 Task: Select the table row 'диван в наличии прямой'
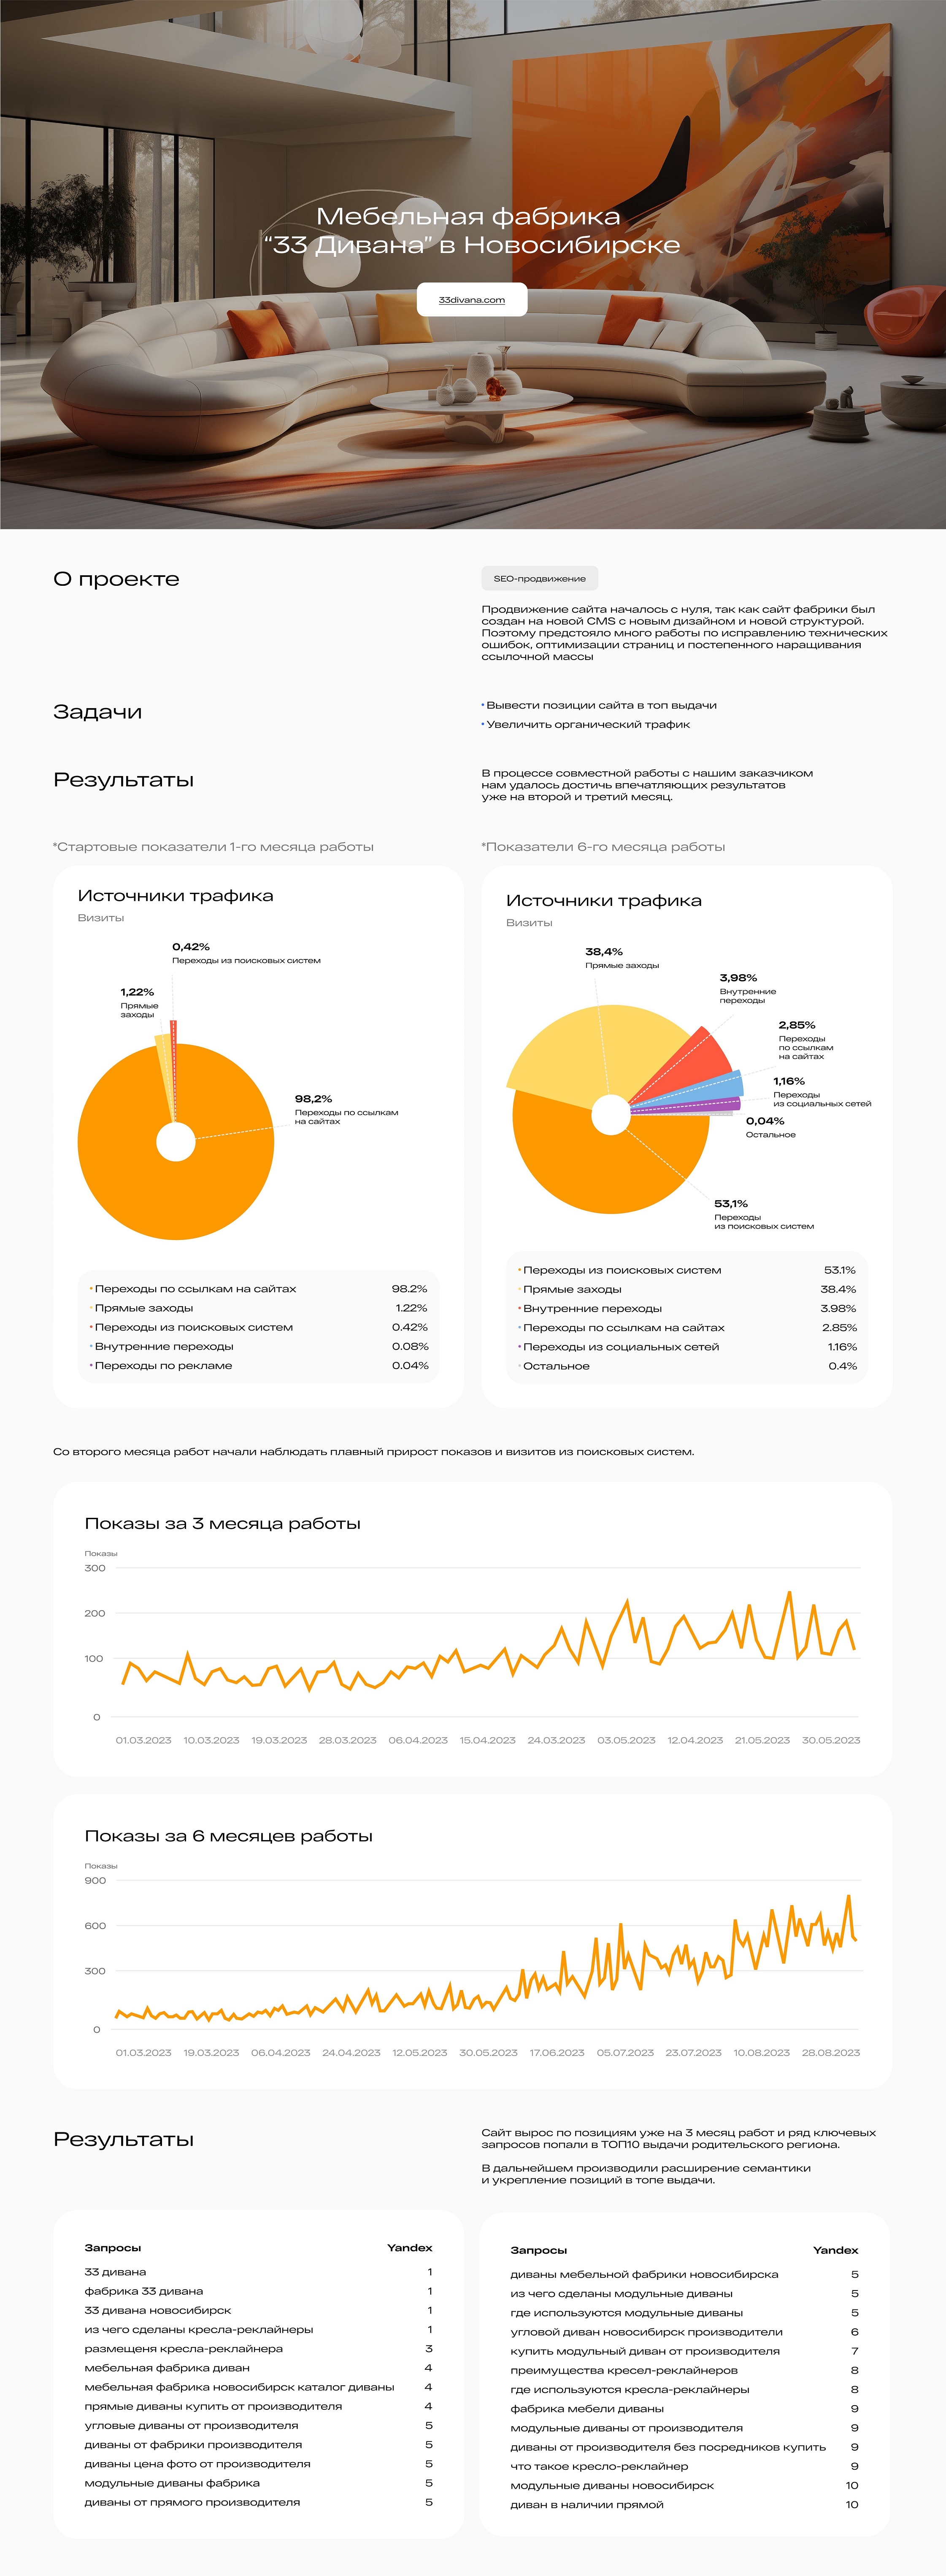587,2505
